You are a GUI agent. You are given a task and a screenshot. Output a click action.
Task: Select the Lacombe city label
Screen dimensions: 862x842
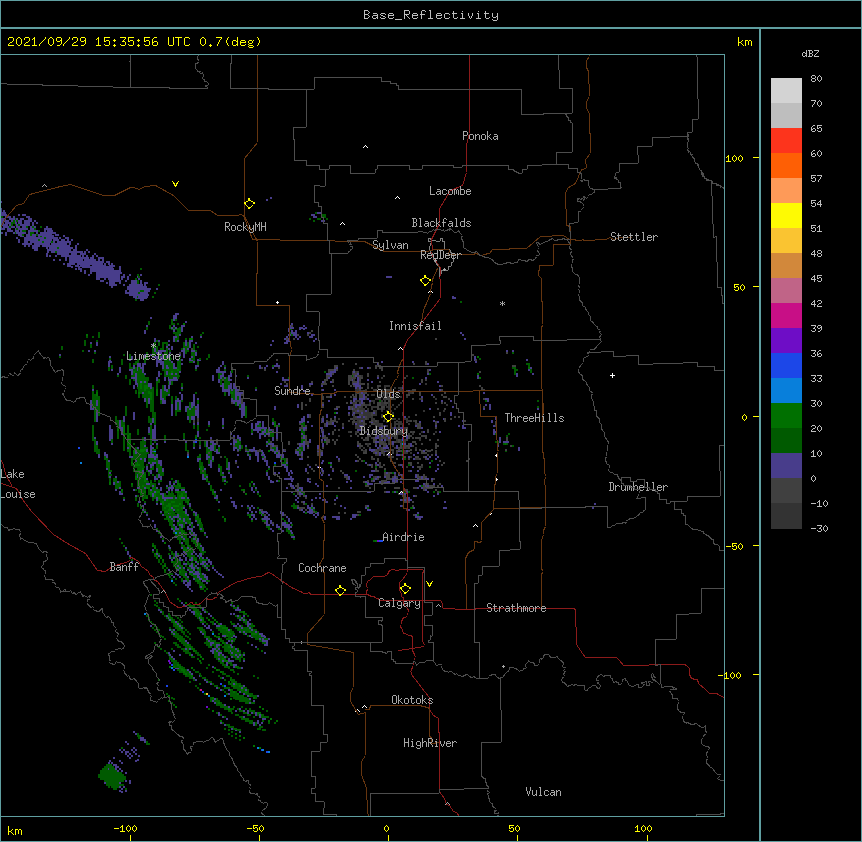point(450,191)
